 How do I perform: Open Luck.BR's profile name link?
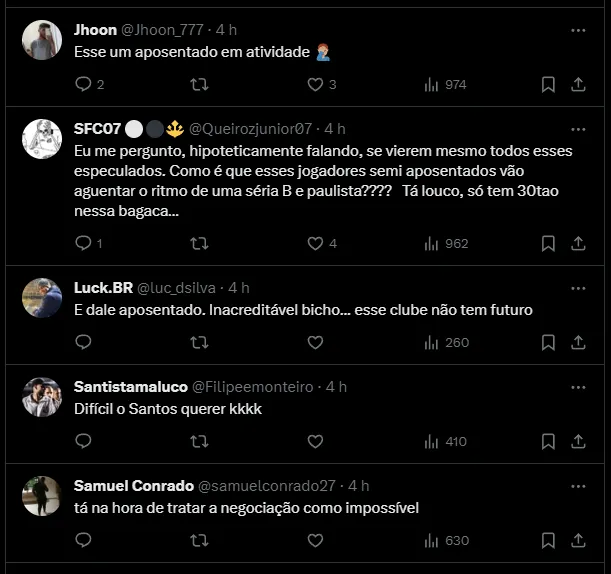point(103,288)
